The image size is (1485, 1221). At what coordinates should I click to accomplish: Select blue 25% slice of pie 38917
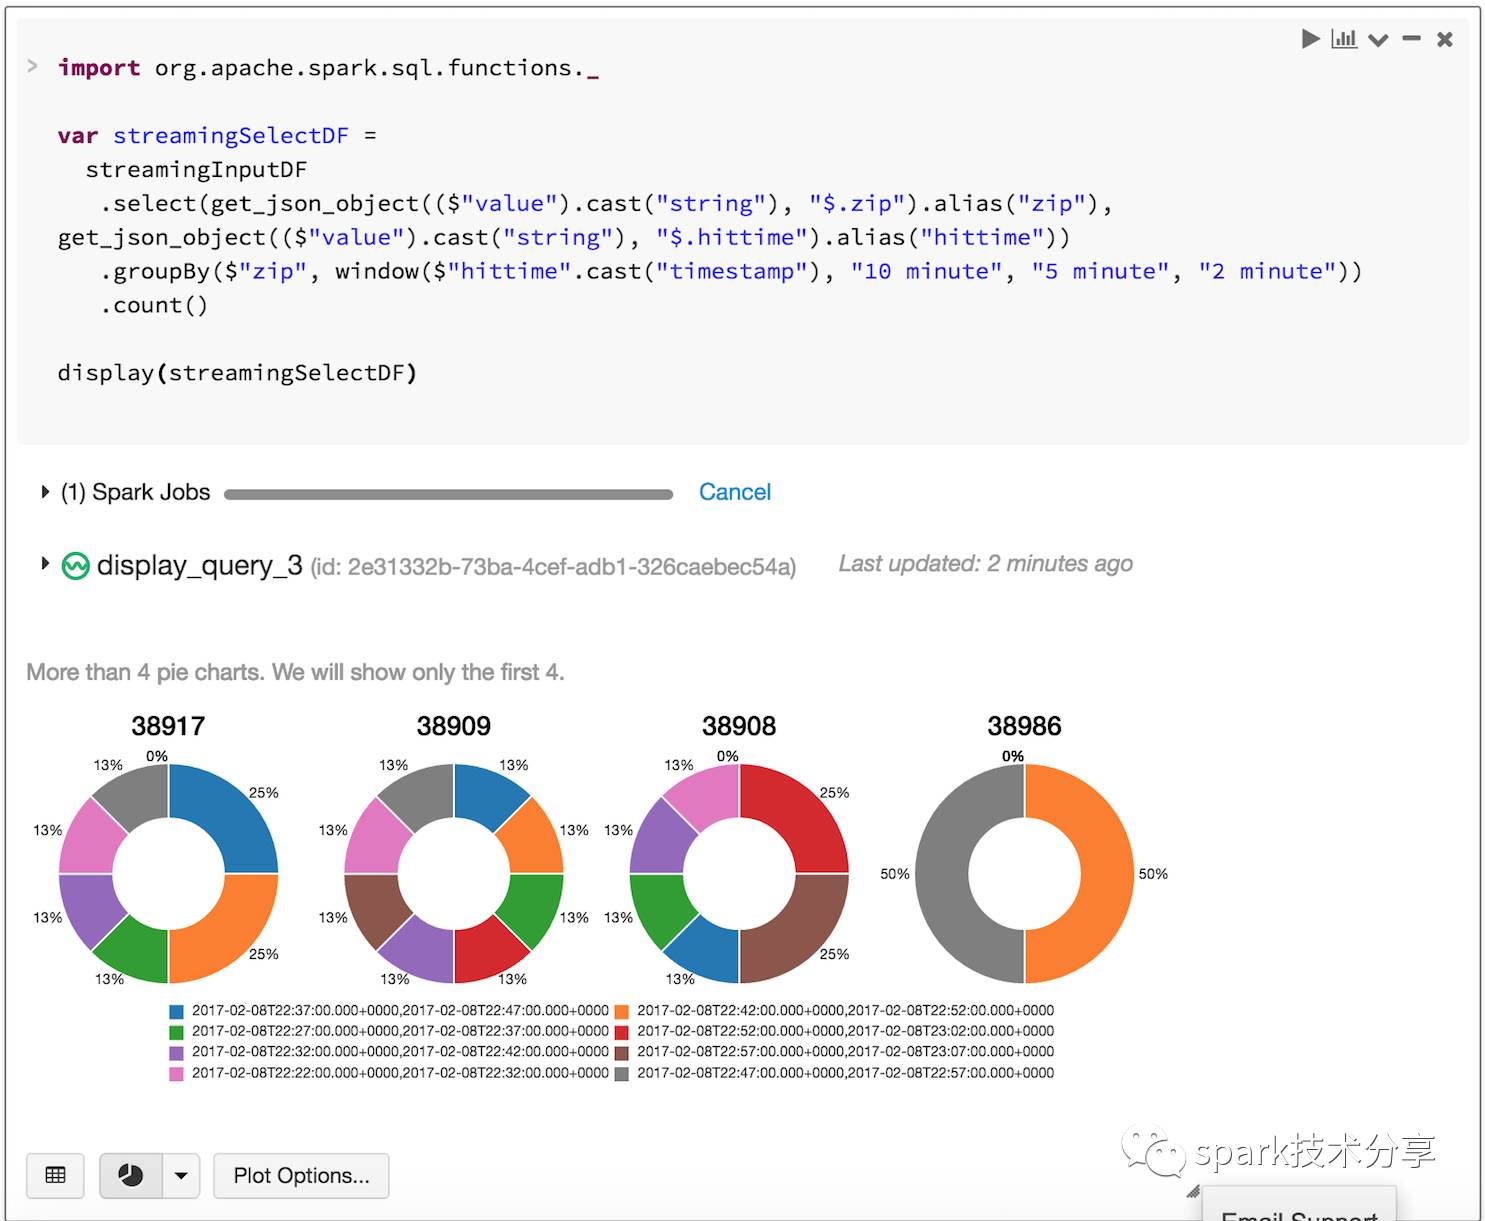point(228,814)
